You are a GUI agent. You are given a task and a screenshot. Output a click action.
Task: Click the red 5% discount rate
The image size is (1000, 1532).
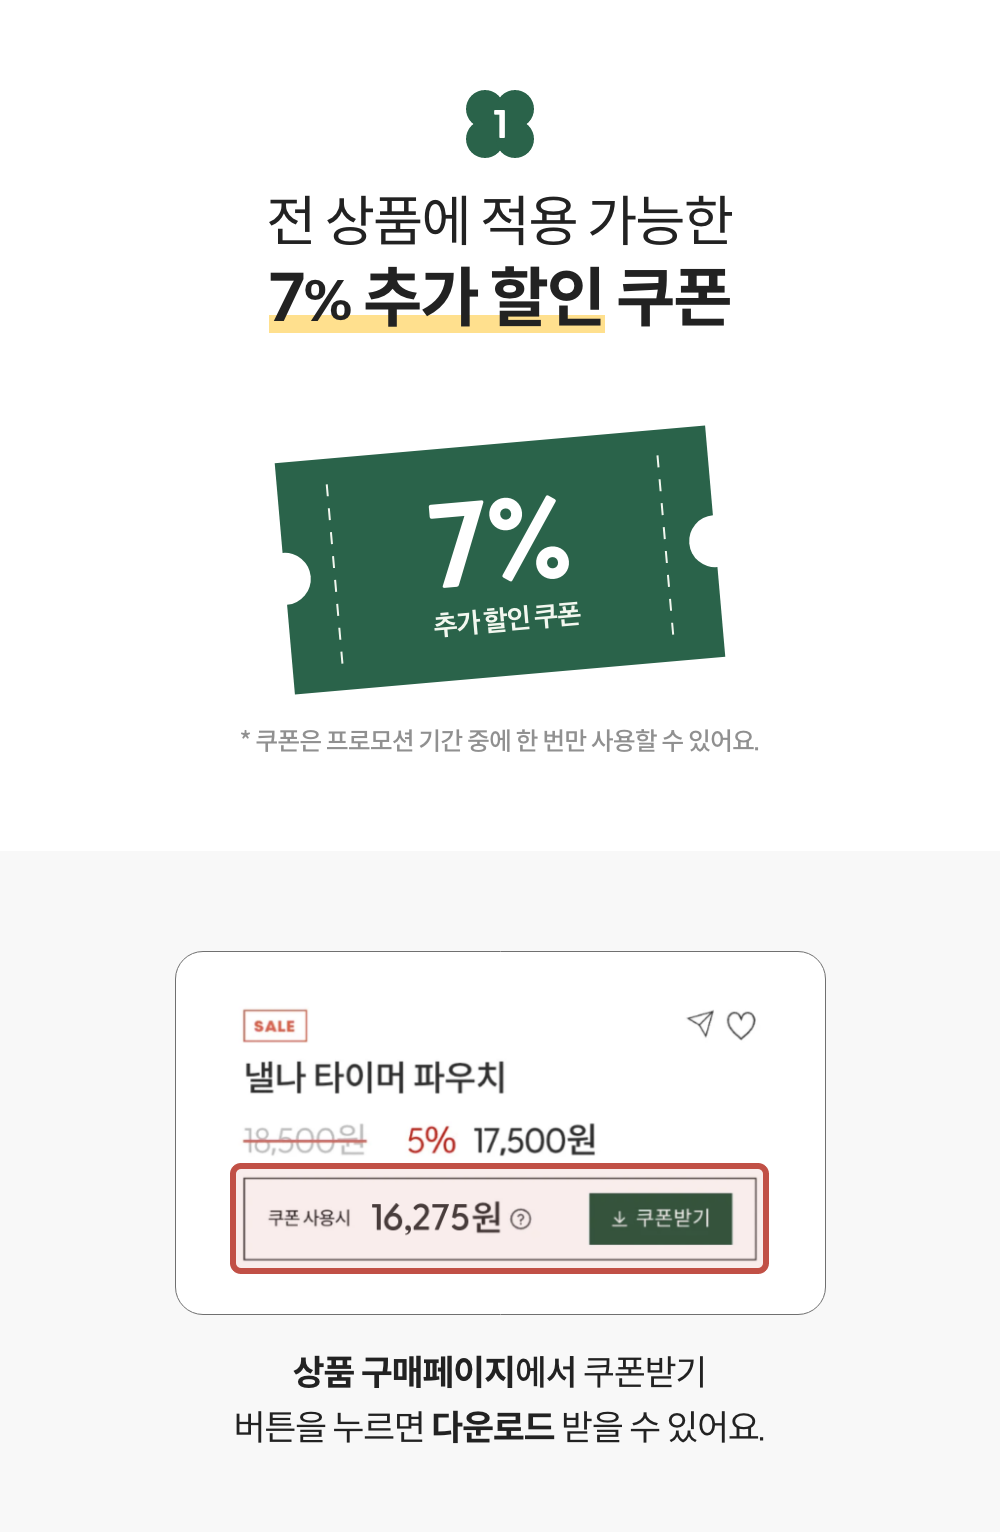[x=431, y=1140]
